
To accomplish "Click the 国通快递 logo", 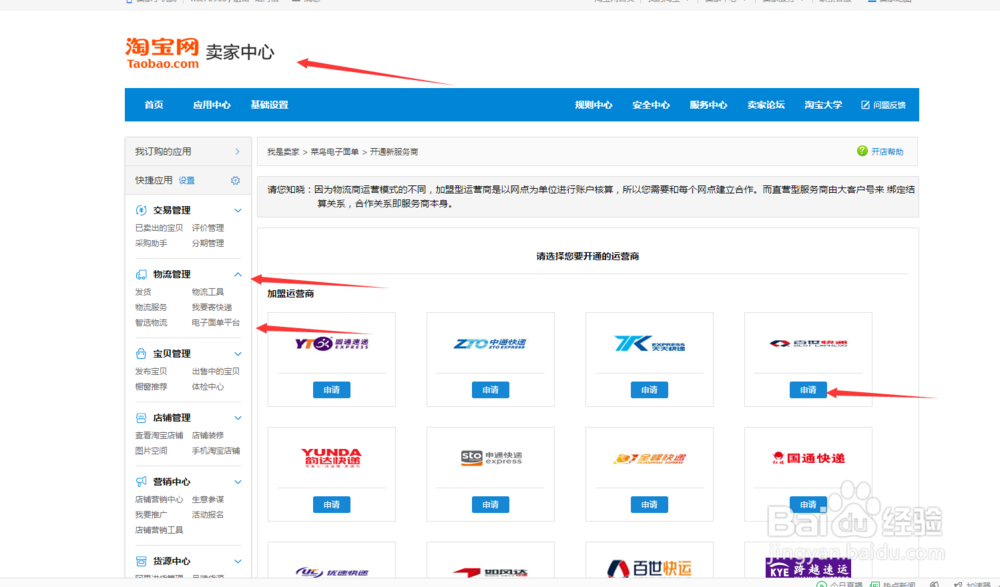I will [808, 457].
